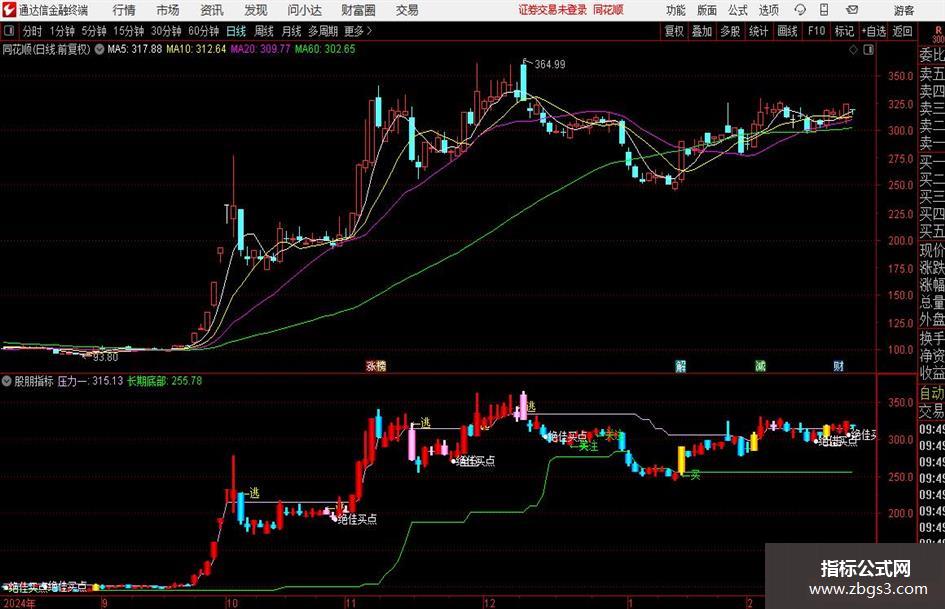Click the 压力一: 315.13 indicator value
Image resolution: width=945 pixels, height=609 pixels.
tap(90, 381)
